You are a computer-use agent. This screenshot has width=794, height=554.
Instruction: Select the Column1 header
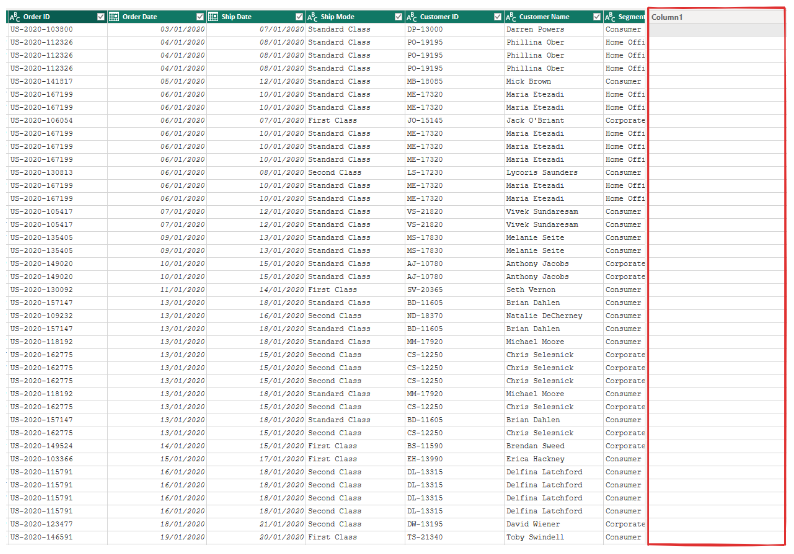716,17
